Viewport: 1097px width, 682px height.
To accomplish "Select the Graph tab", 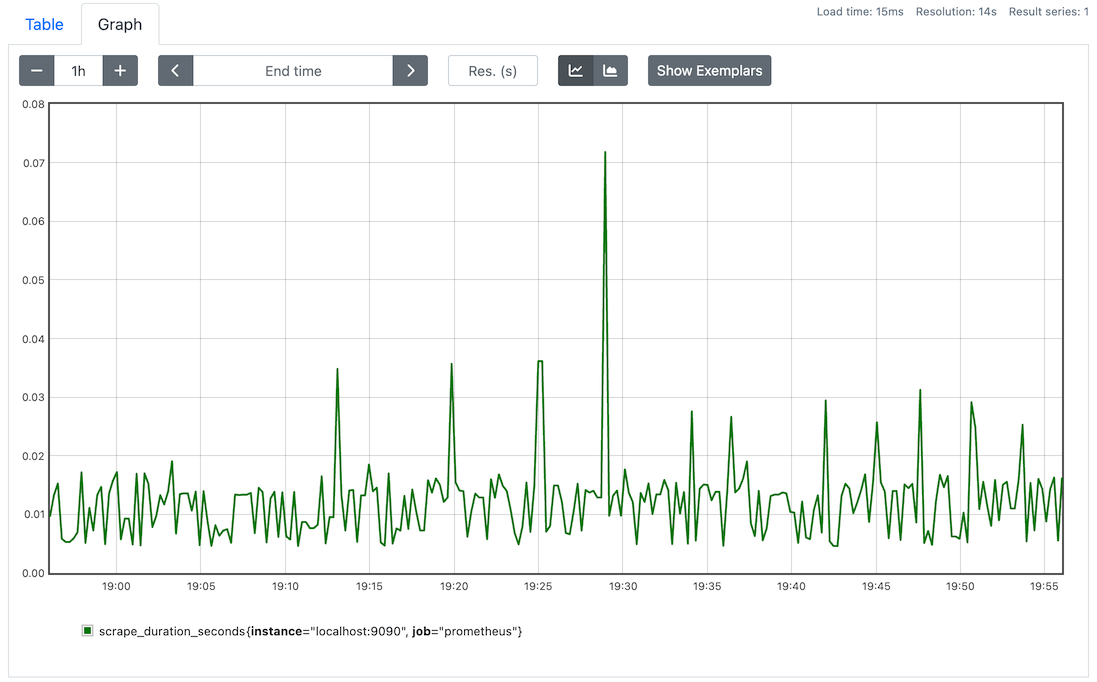I will [120, 24].
